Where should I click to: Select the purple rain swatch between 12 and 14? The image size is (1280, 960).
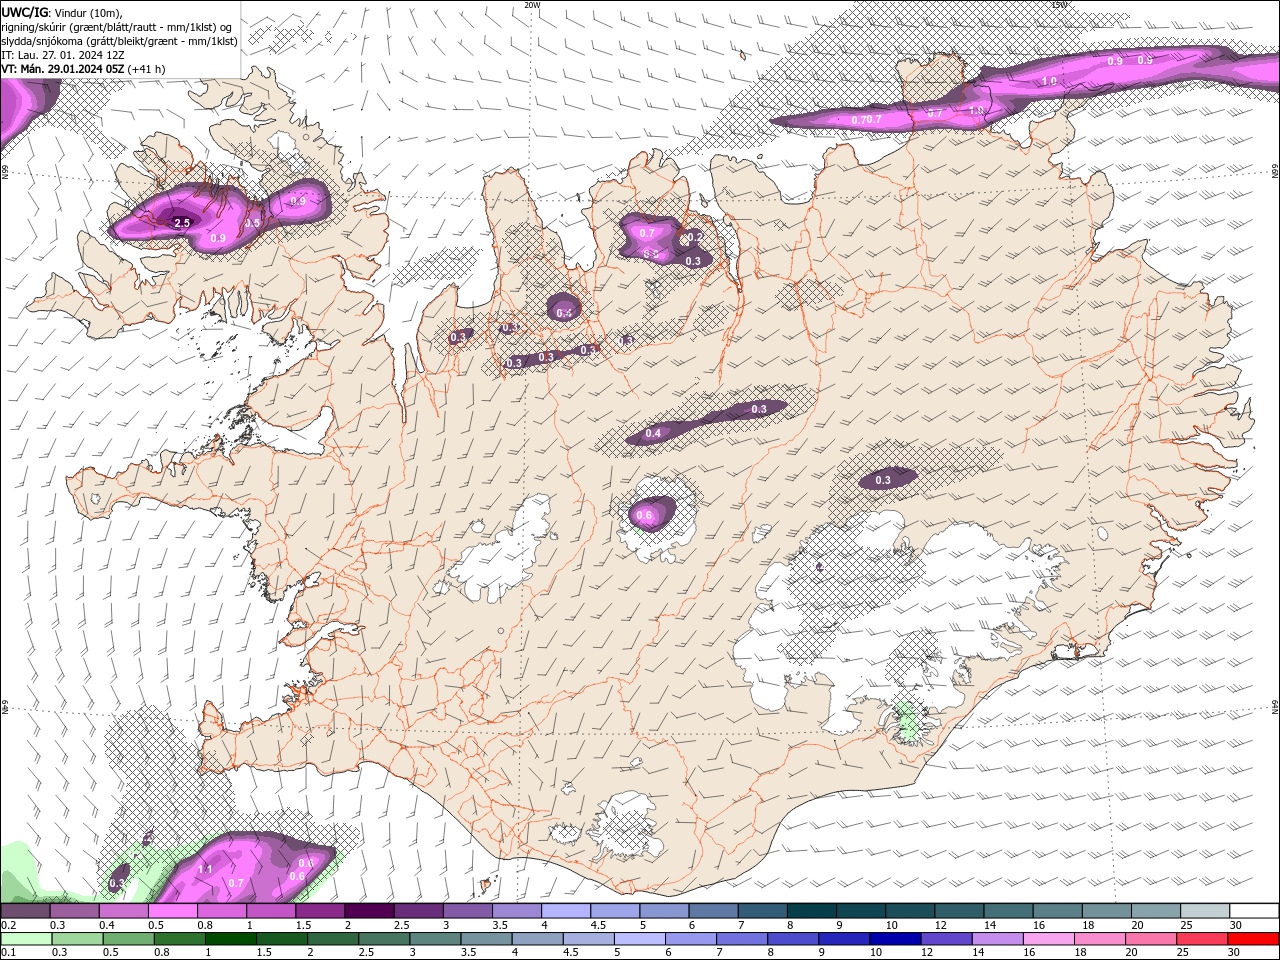click(x=946, y=939)
